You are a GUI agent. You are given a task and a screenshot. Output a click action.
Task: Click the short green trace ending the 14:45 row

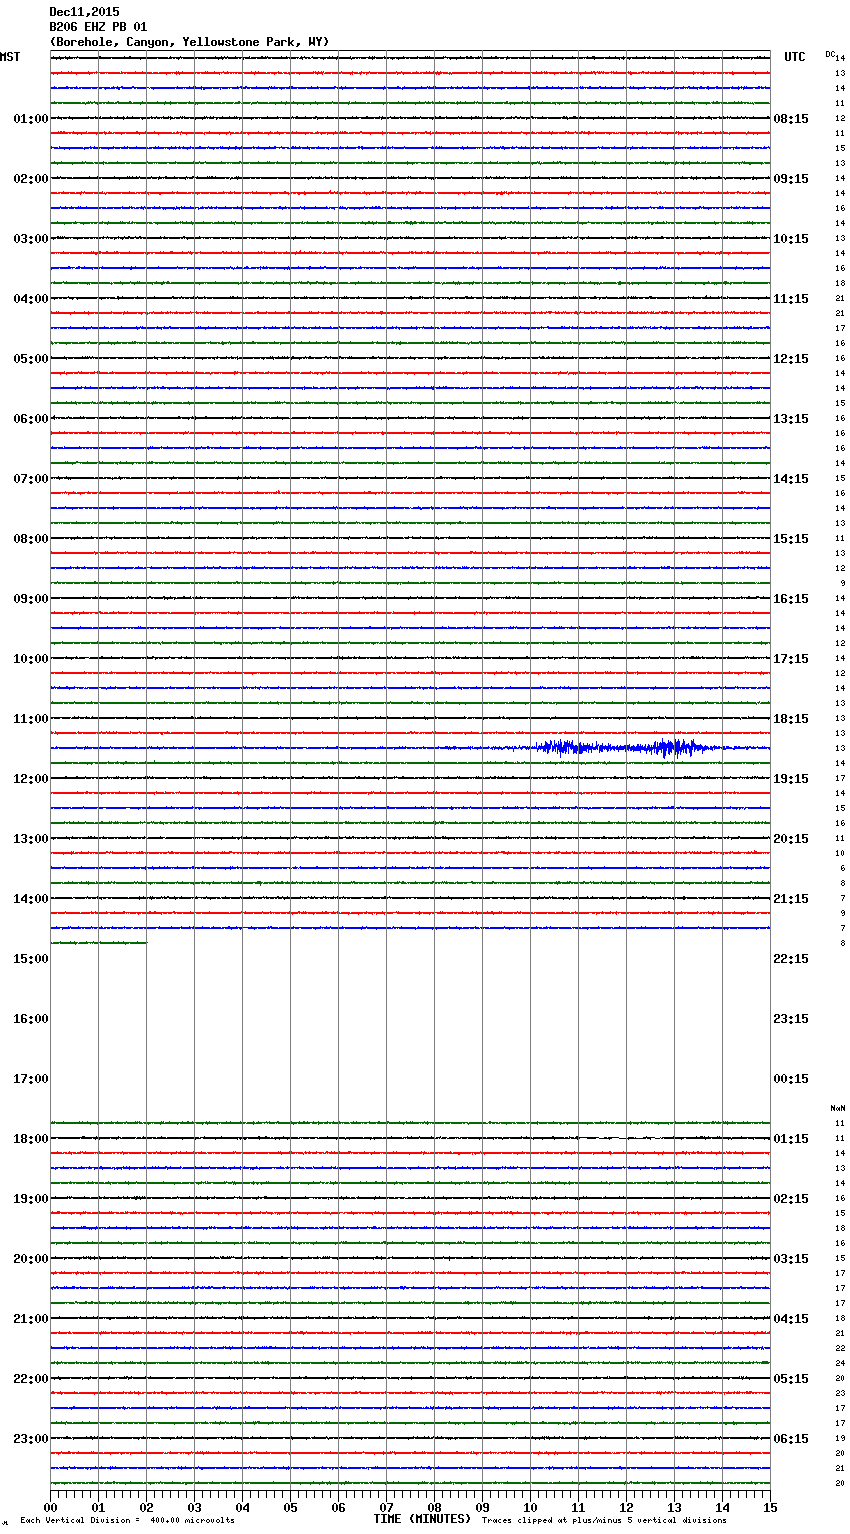click(98, 943)
